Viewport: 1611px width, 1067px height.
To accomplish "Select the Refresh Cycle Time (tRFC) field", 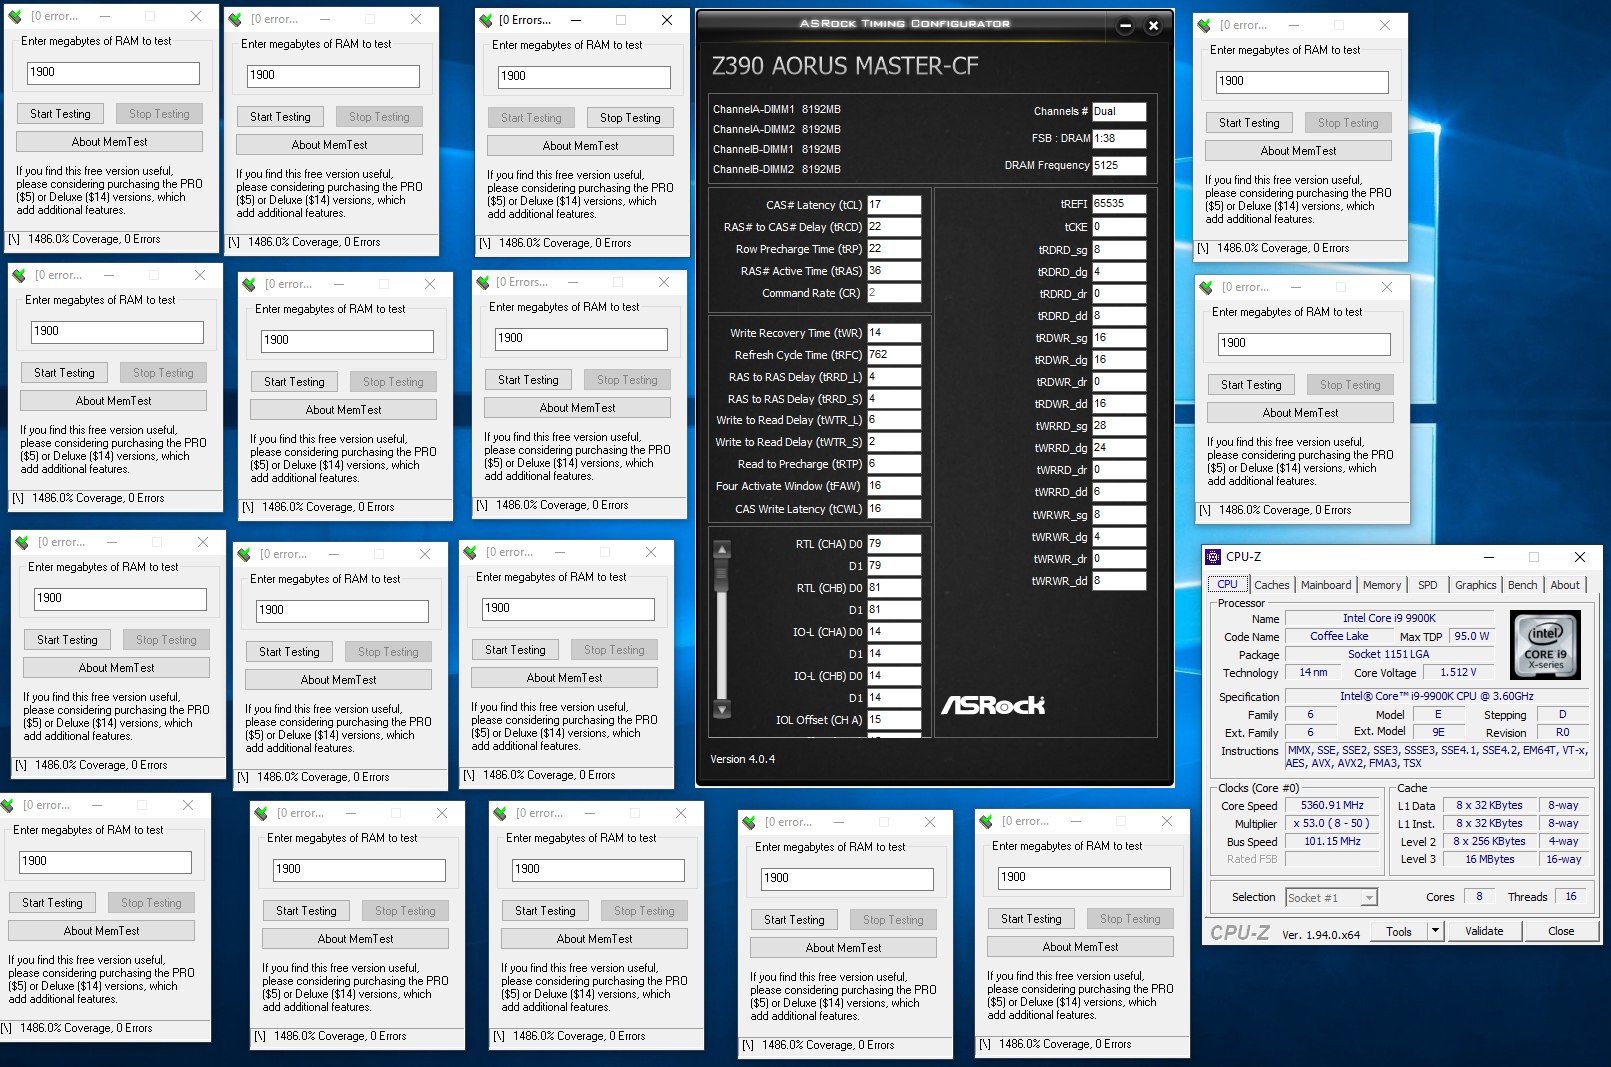I will [893, 355].
